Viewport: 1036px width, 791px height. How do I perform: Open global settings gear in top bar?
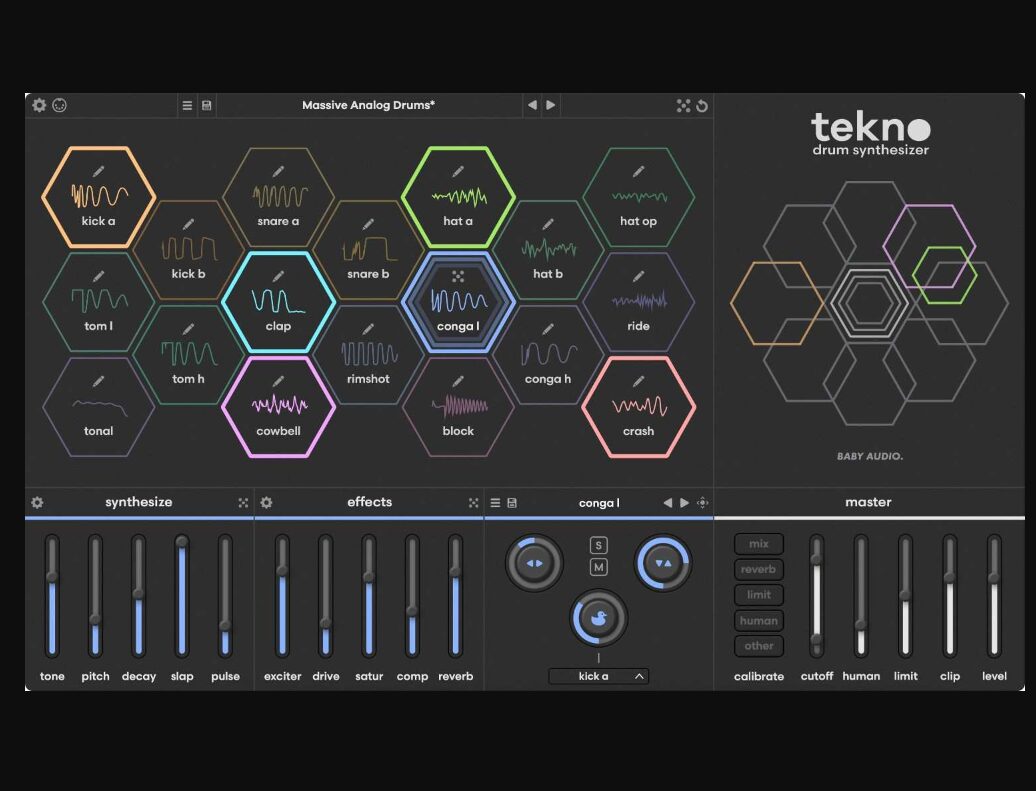[39, 105]
